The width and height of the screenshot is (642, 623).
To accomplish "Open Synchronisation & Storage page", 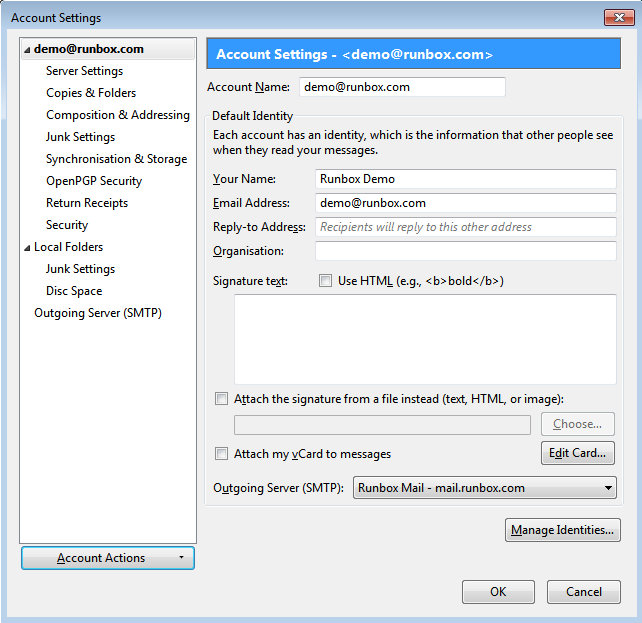I will coord(116,159).
